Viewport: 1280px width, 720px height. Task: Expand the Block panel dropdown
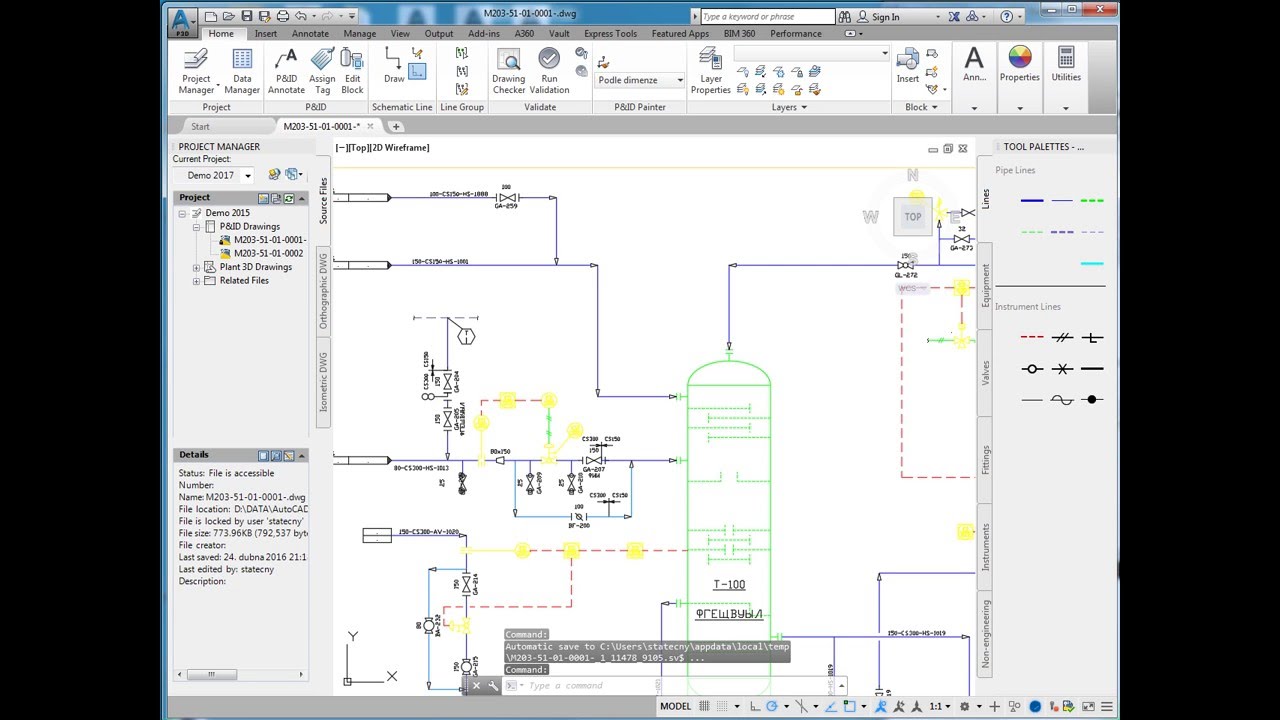coord(921,107)
